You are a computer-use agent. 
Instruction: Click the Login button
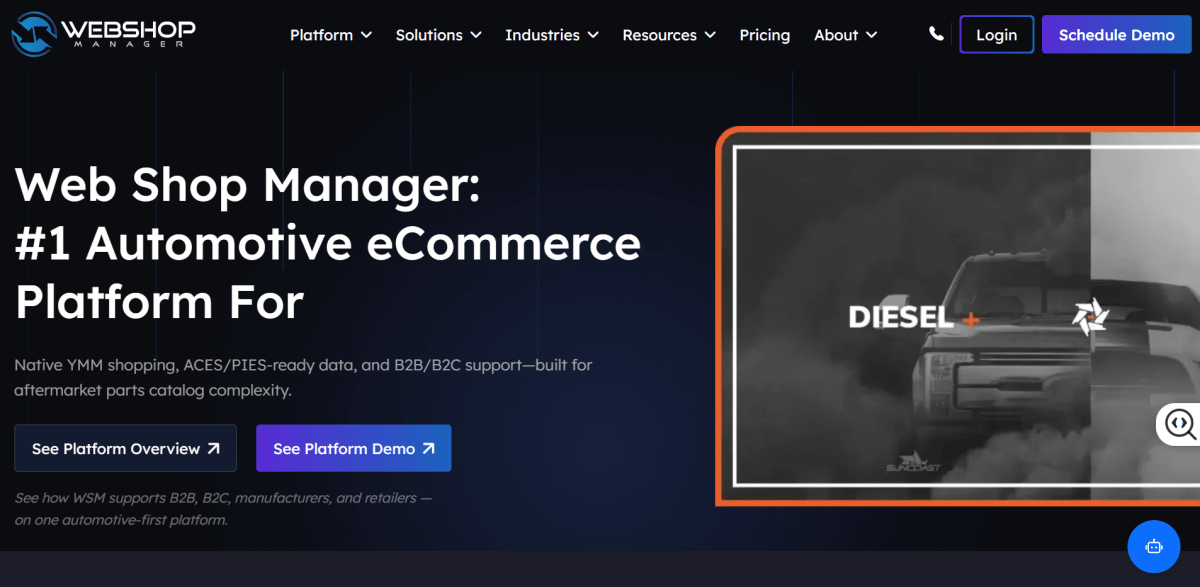[x=996, y=34]
